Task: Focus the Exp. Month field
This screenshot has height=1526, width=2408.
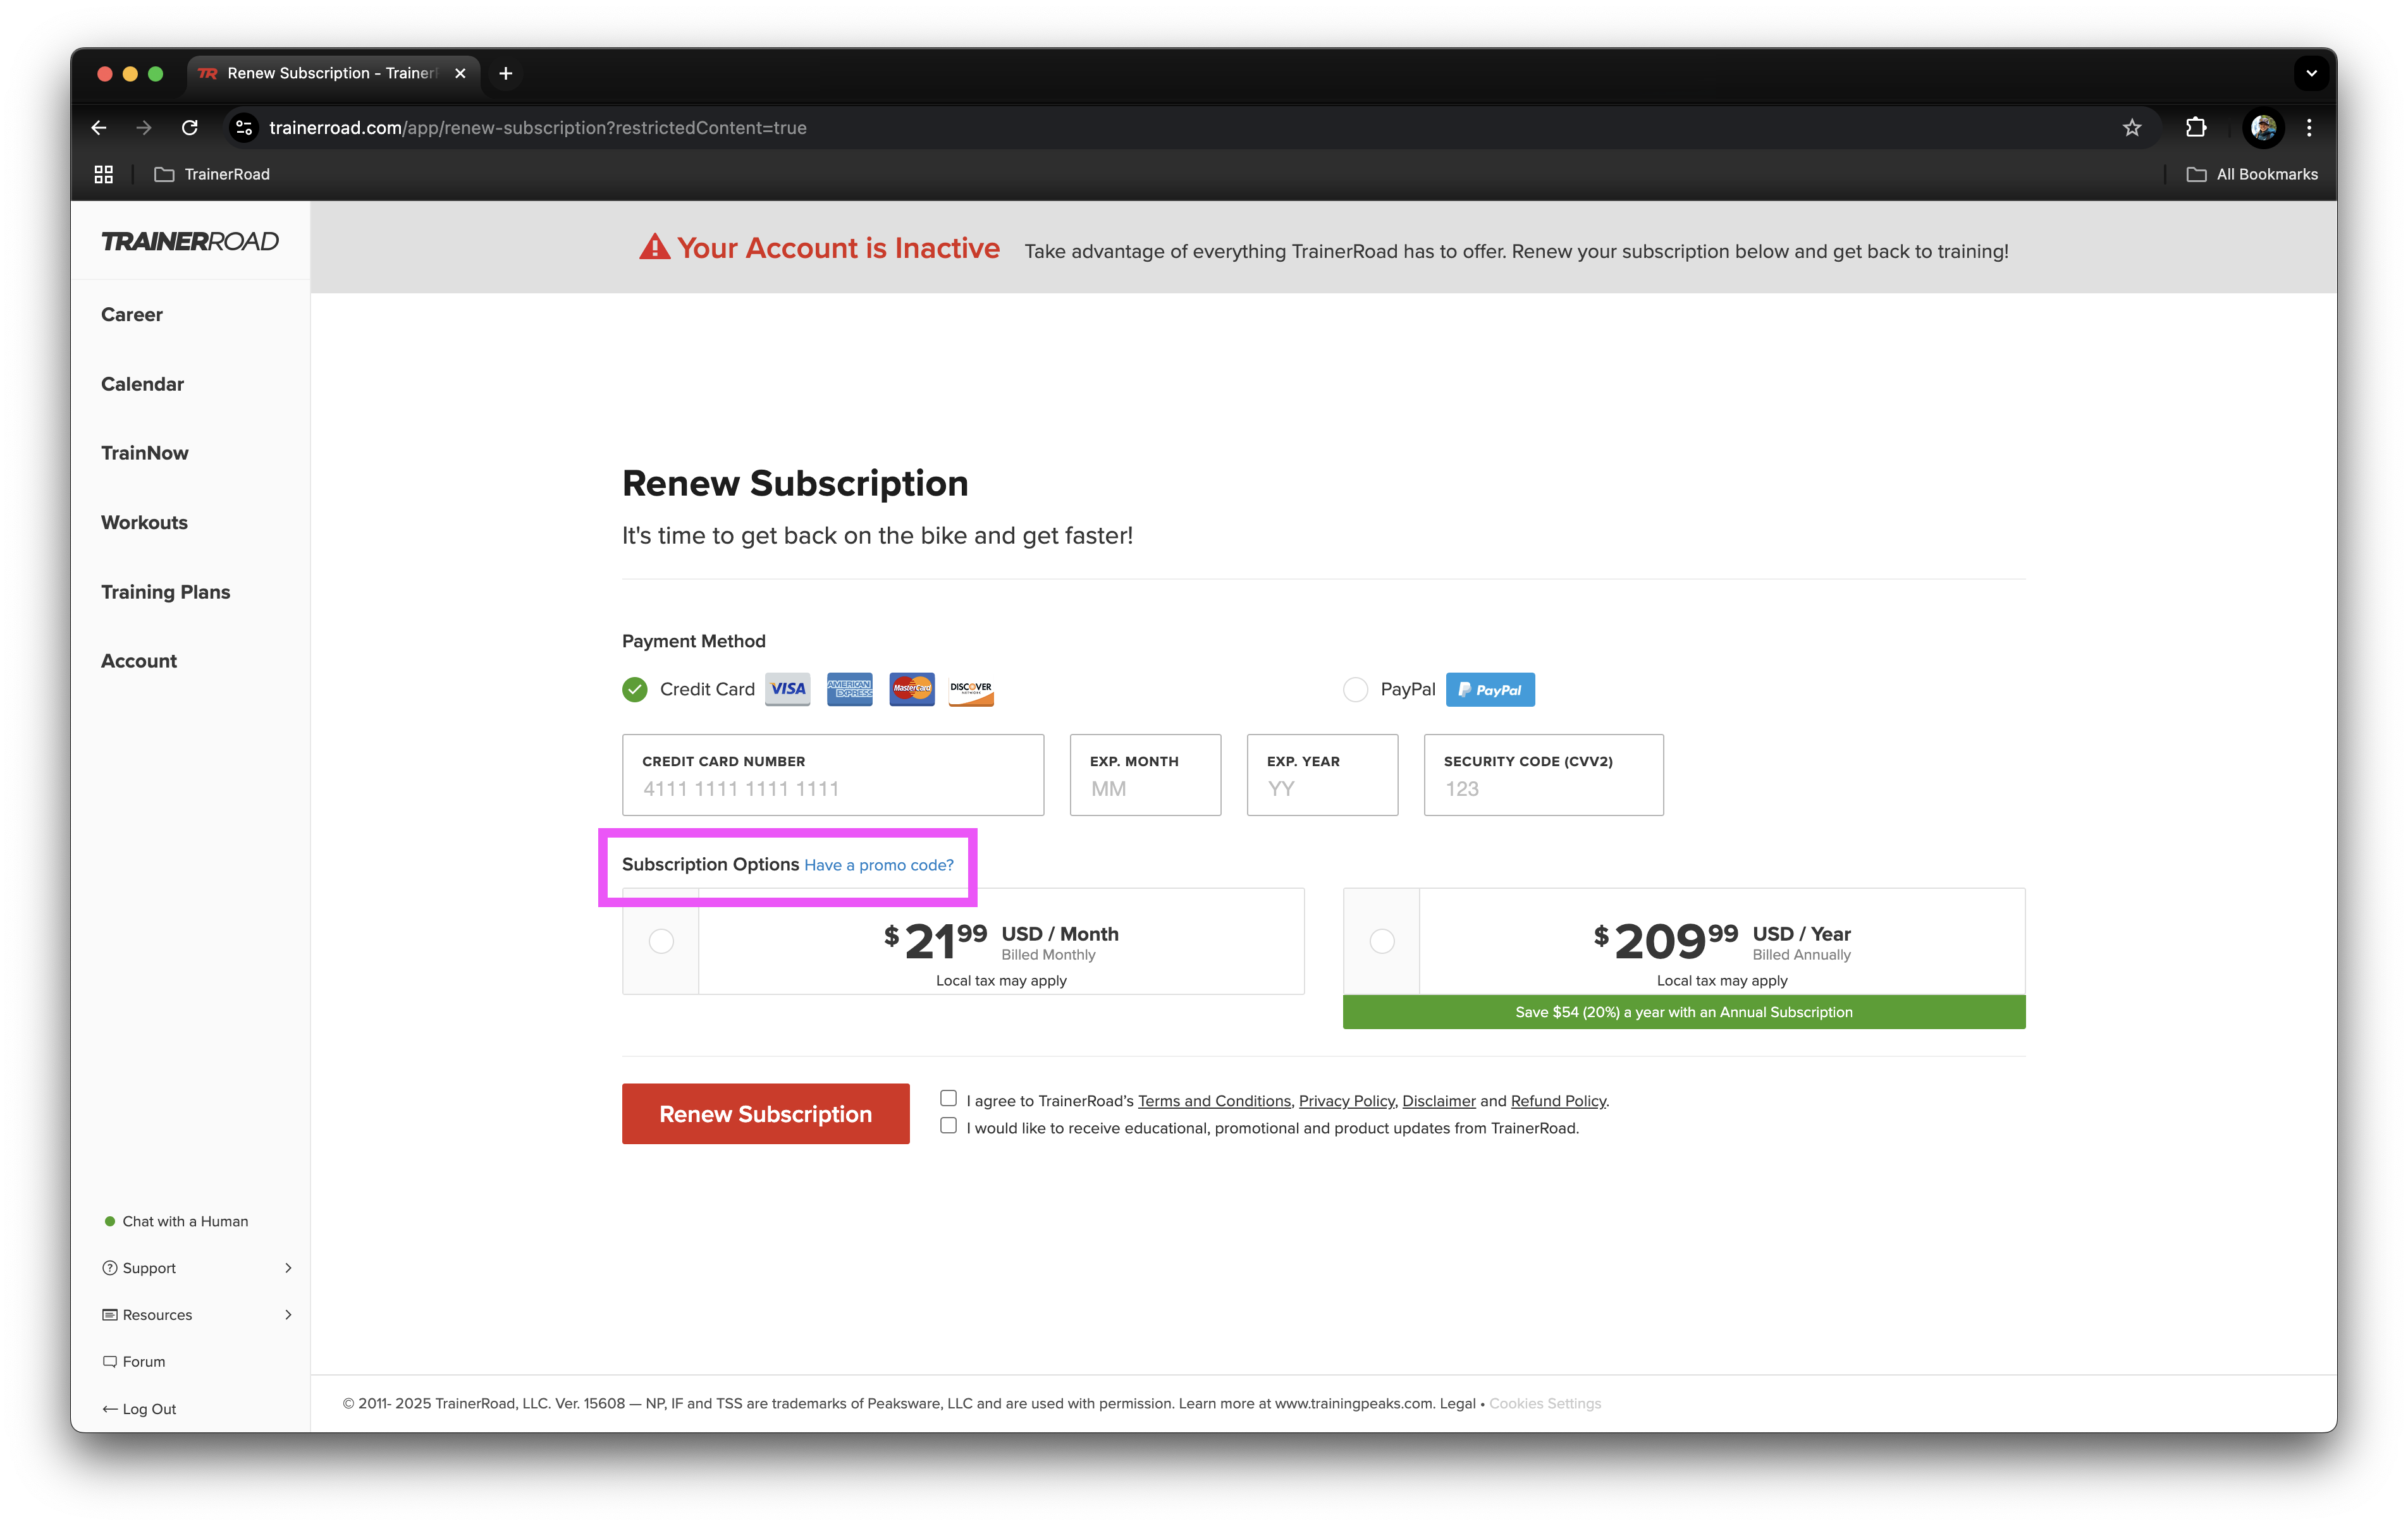Action: point(1146,775)
